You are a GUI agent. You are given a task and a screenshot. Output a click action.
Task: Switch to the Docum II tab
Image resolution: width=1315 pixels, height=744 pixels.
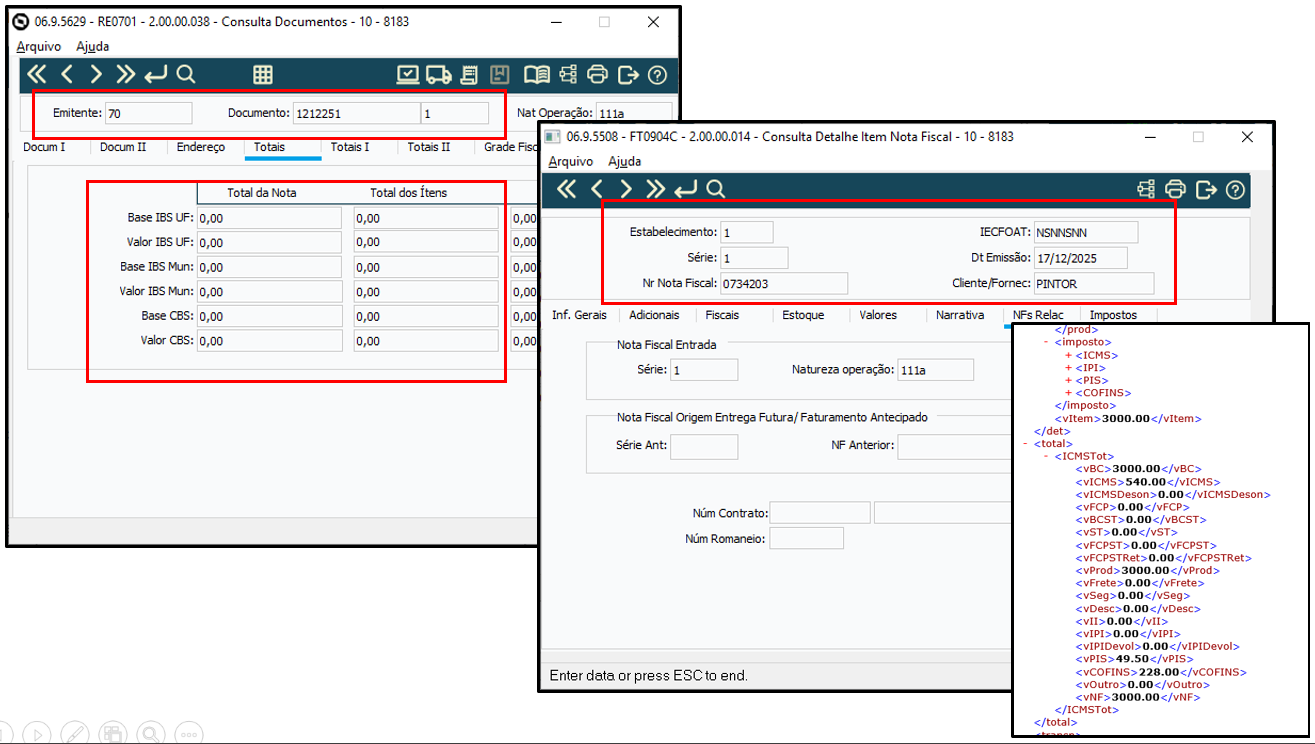point(123,147)
